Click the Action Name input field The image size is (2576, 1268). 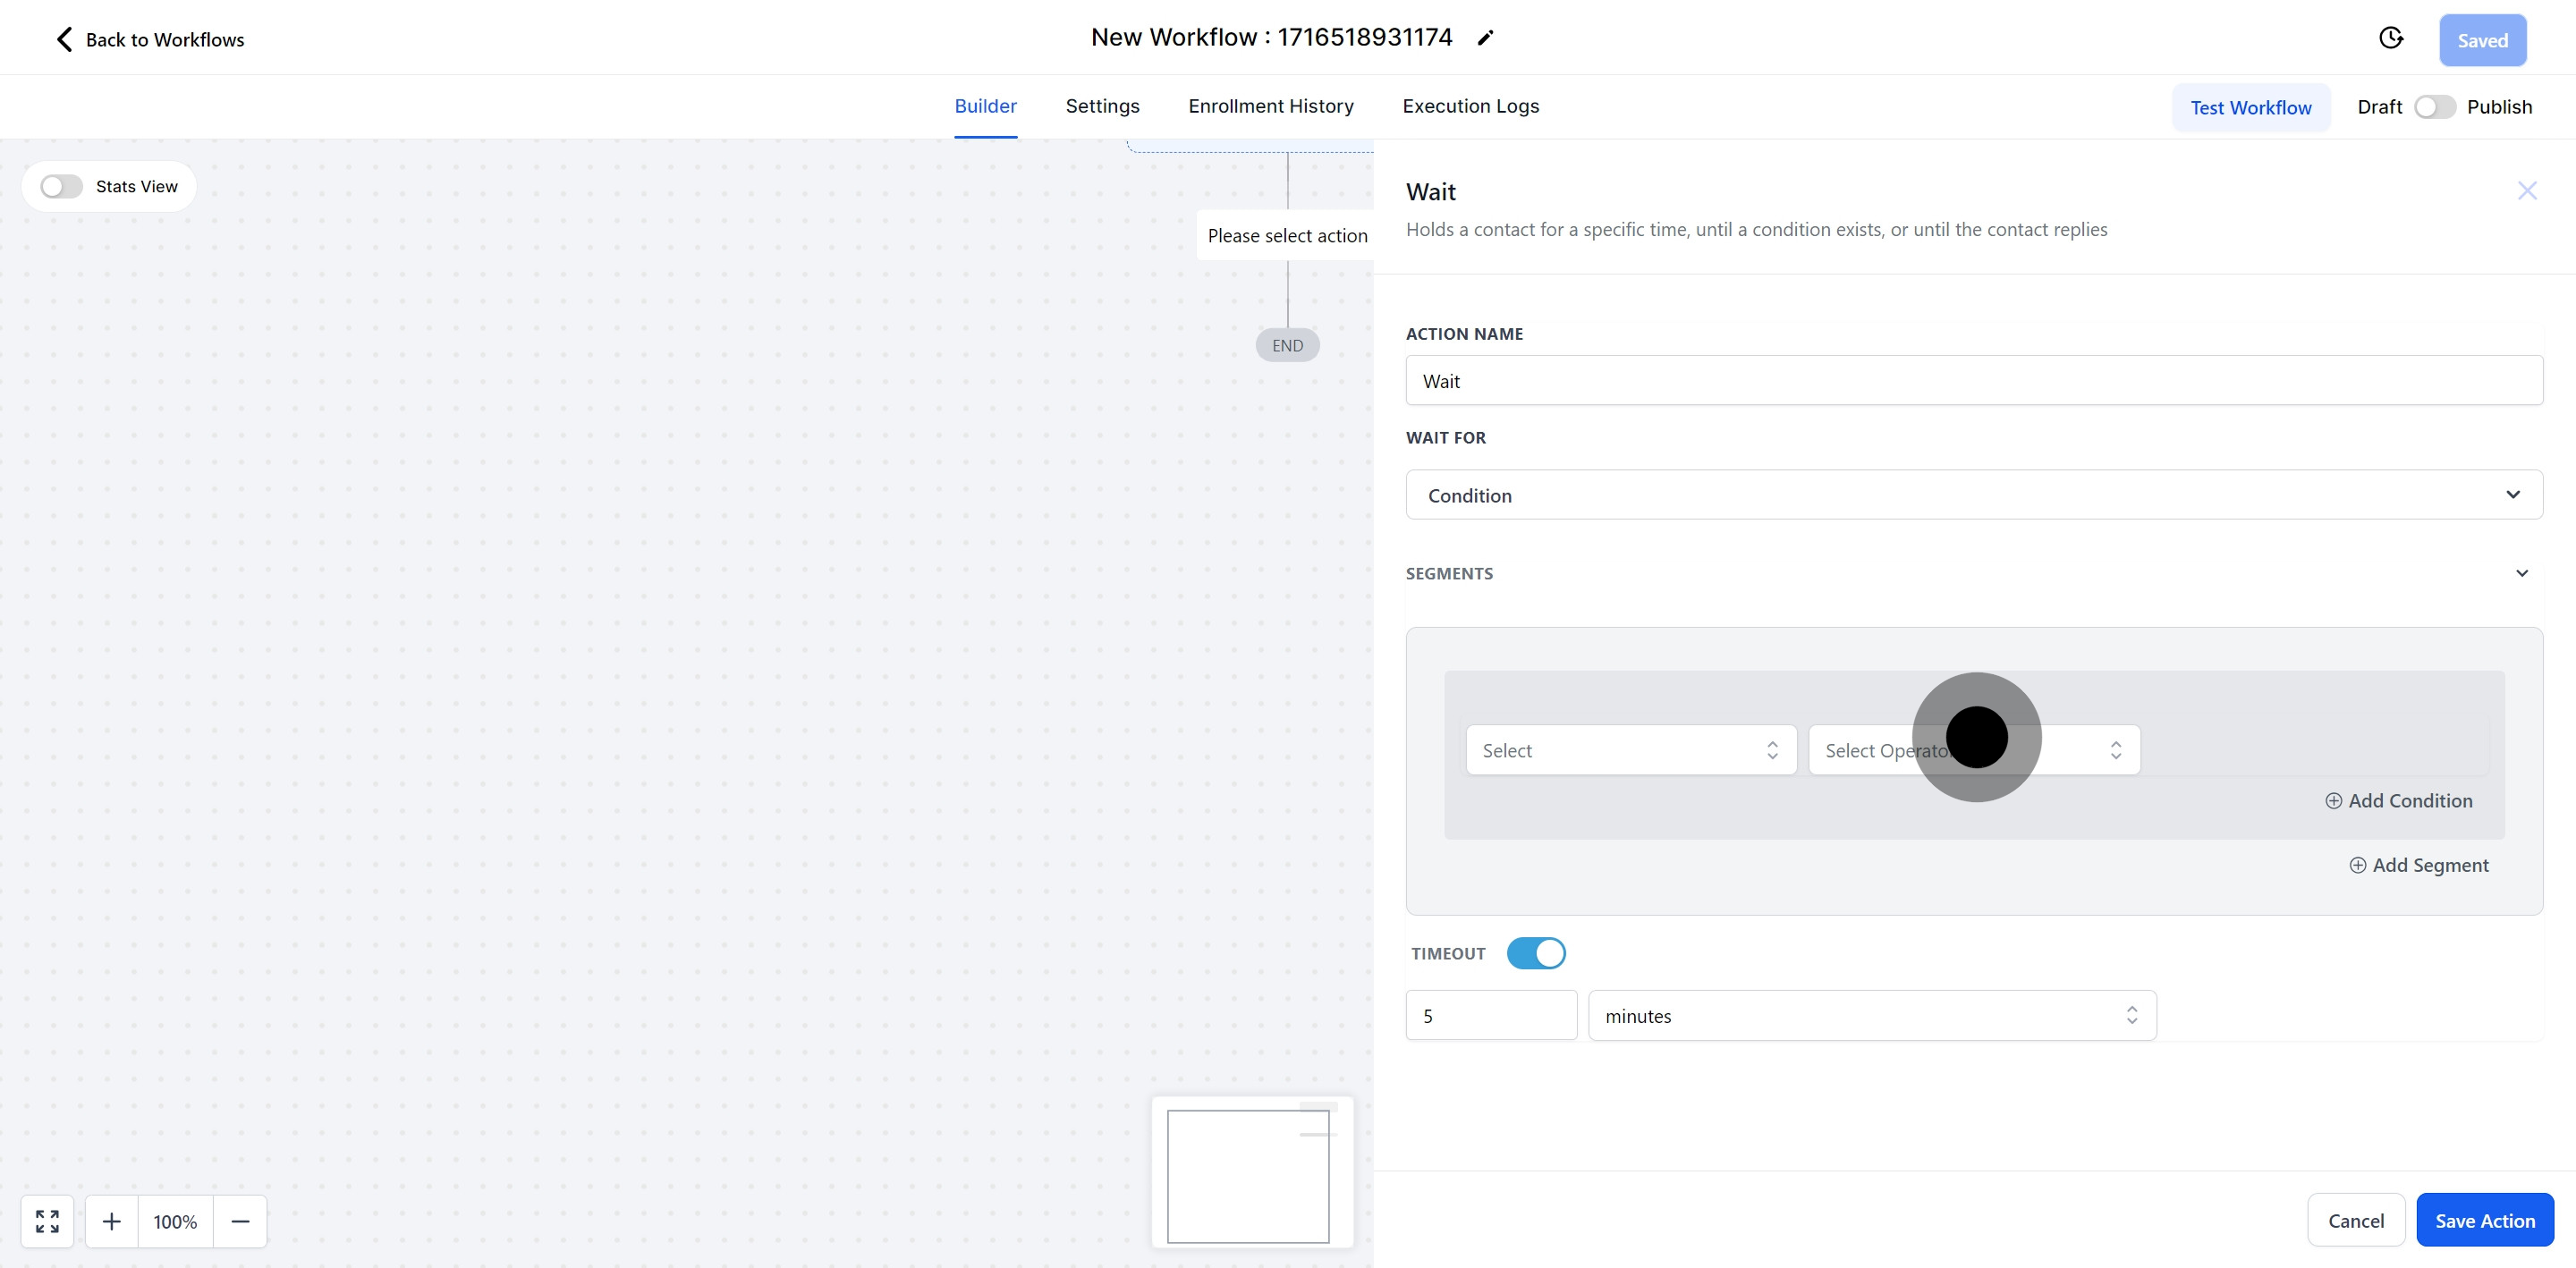(1973, 381)
